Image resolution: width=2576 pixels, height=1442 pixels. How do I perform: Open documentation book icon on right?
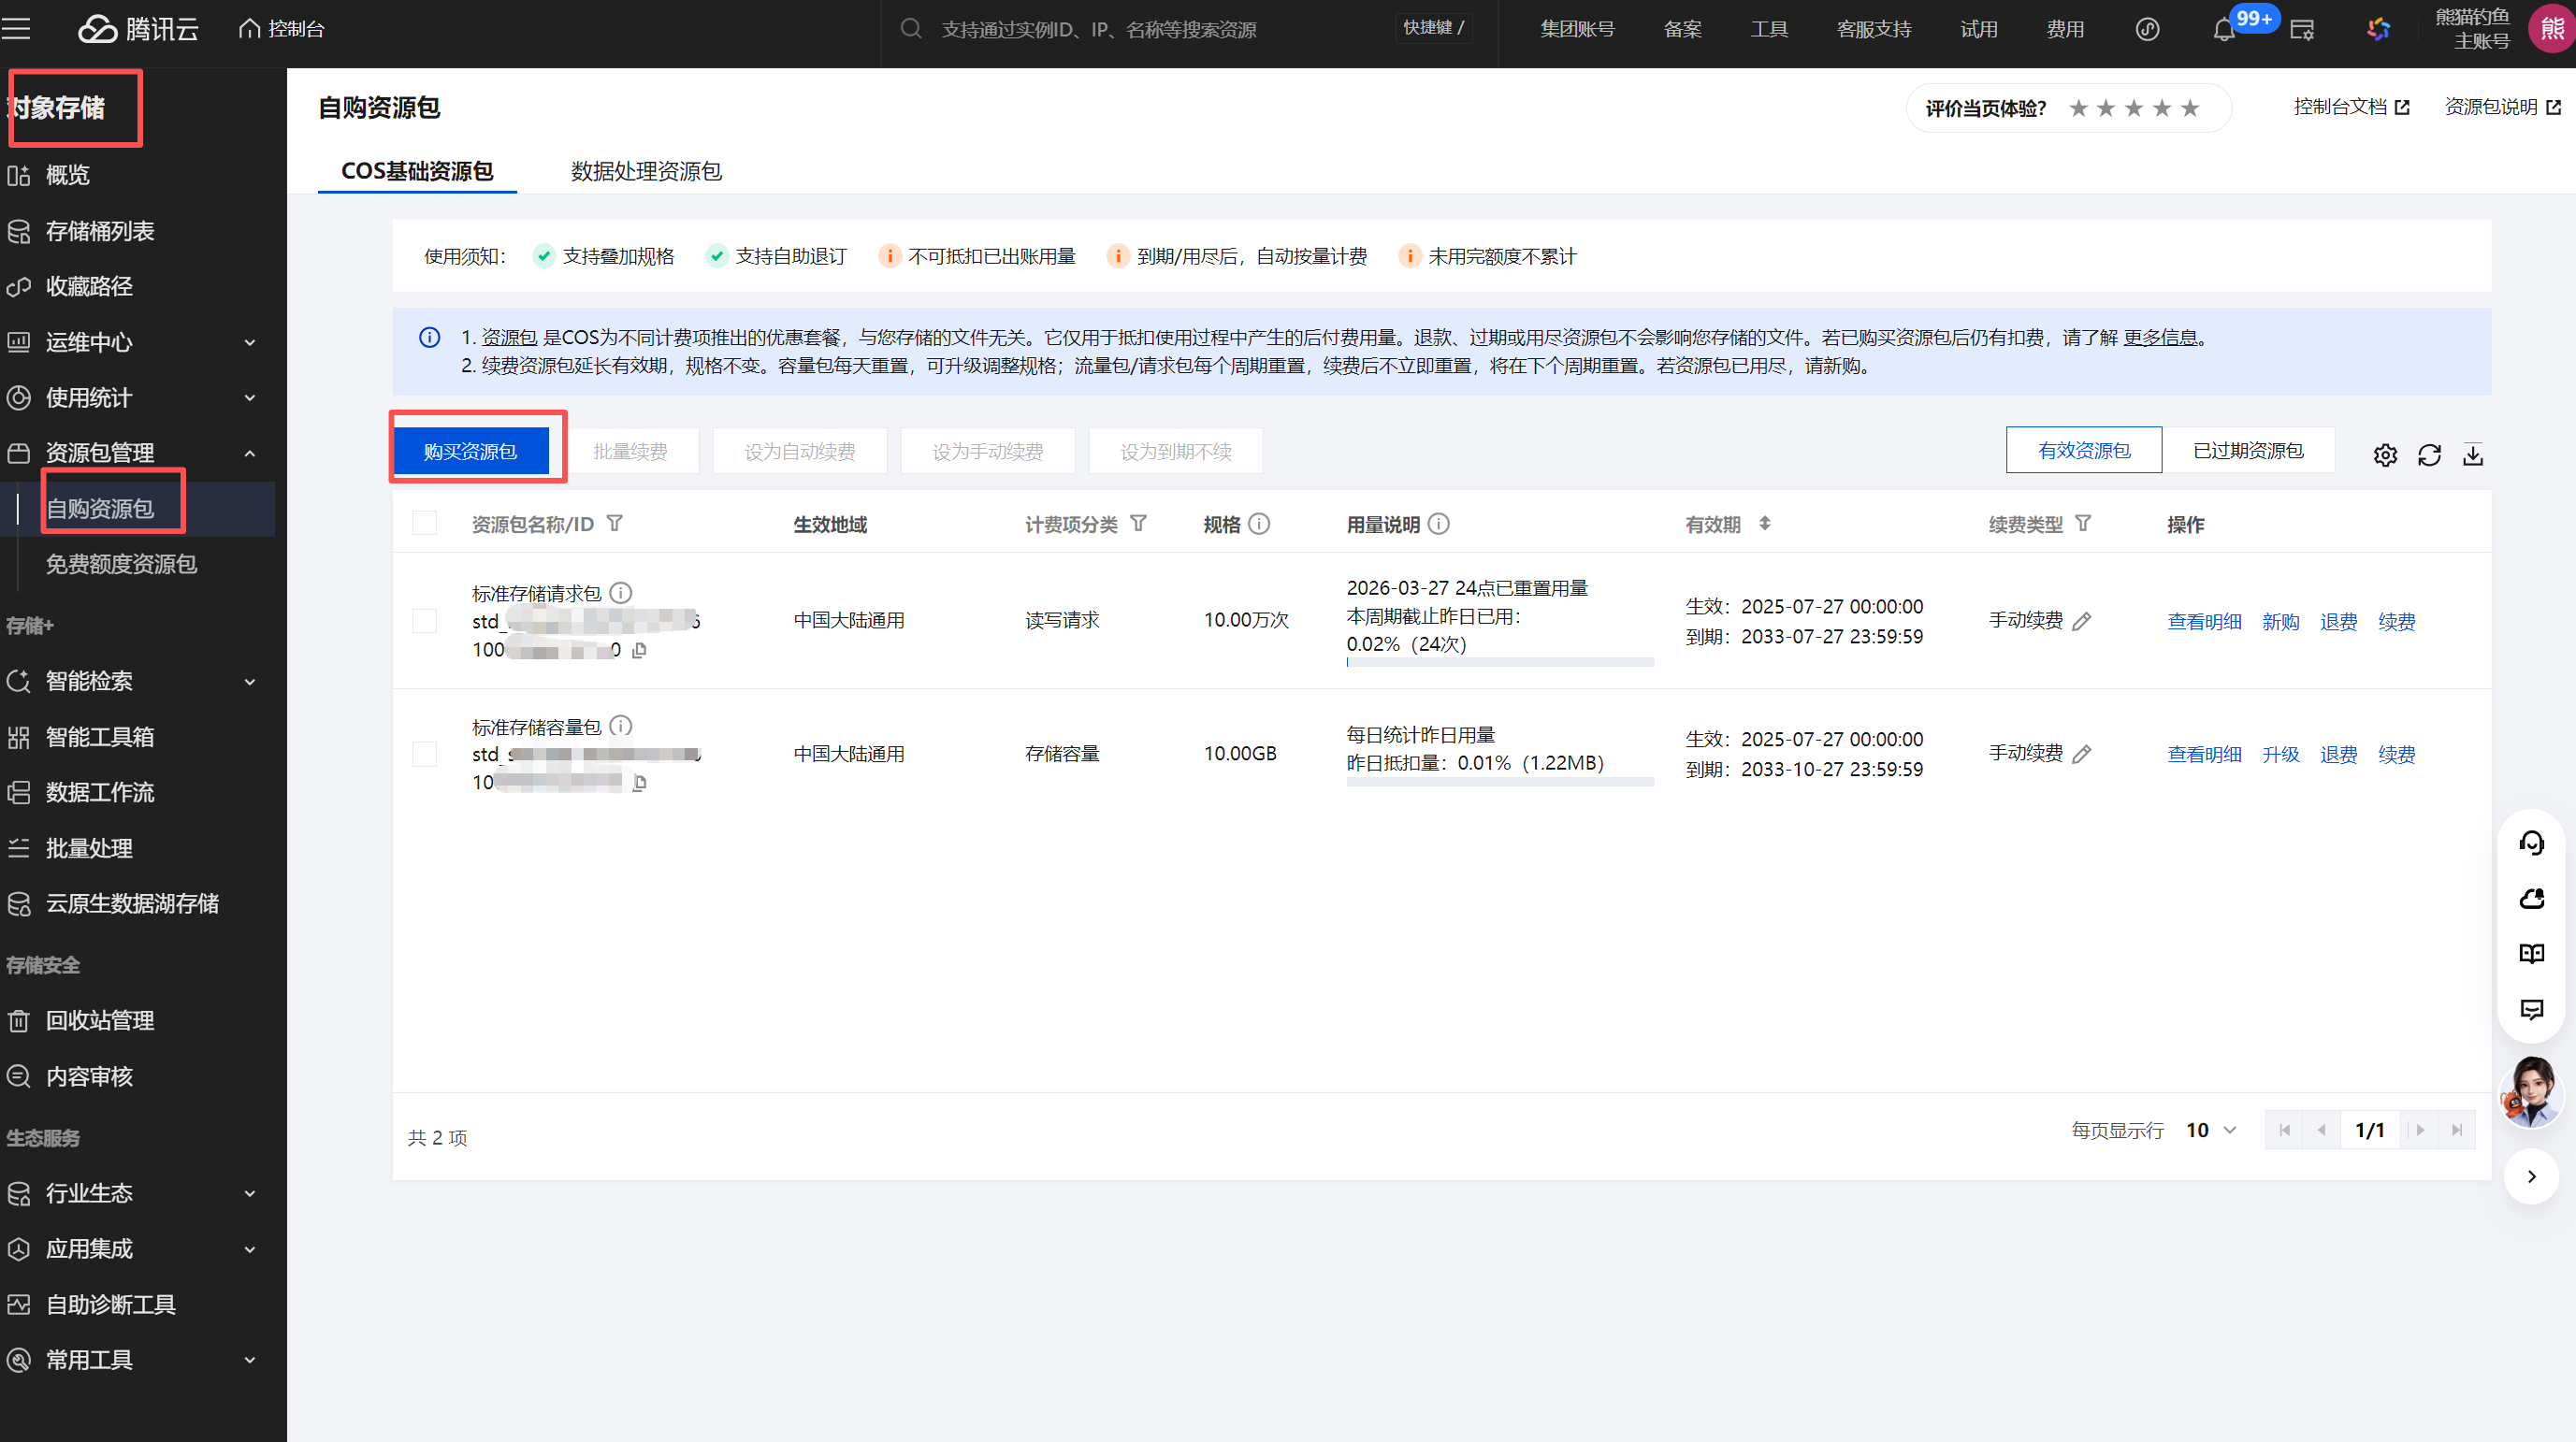[2531, 954]
